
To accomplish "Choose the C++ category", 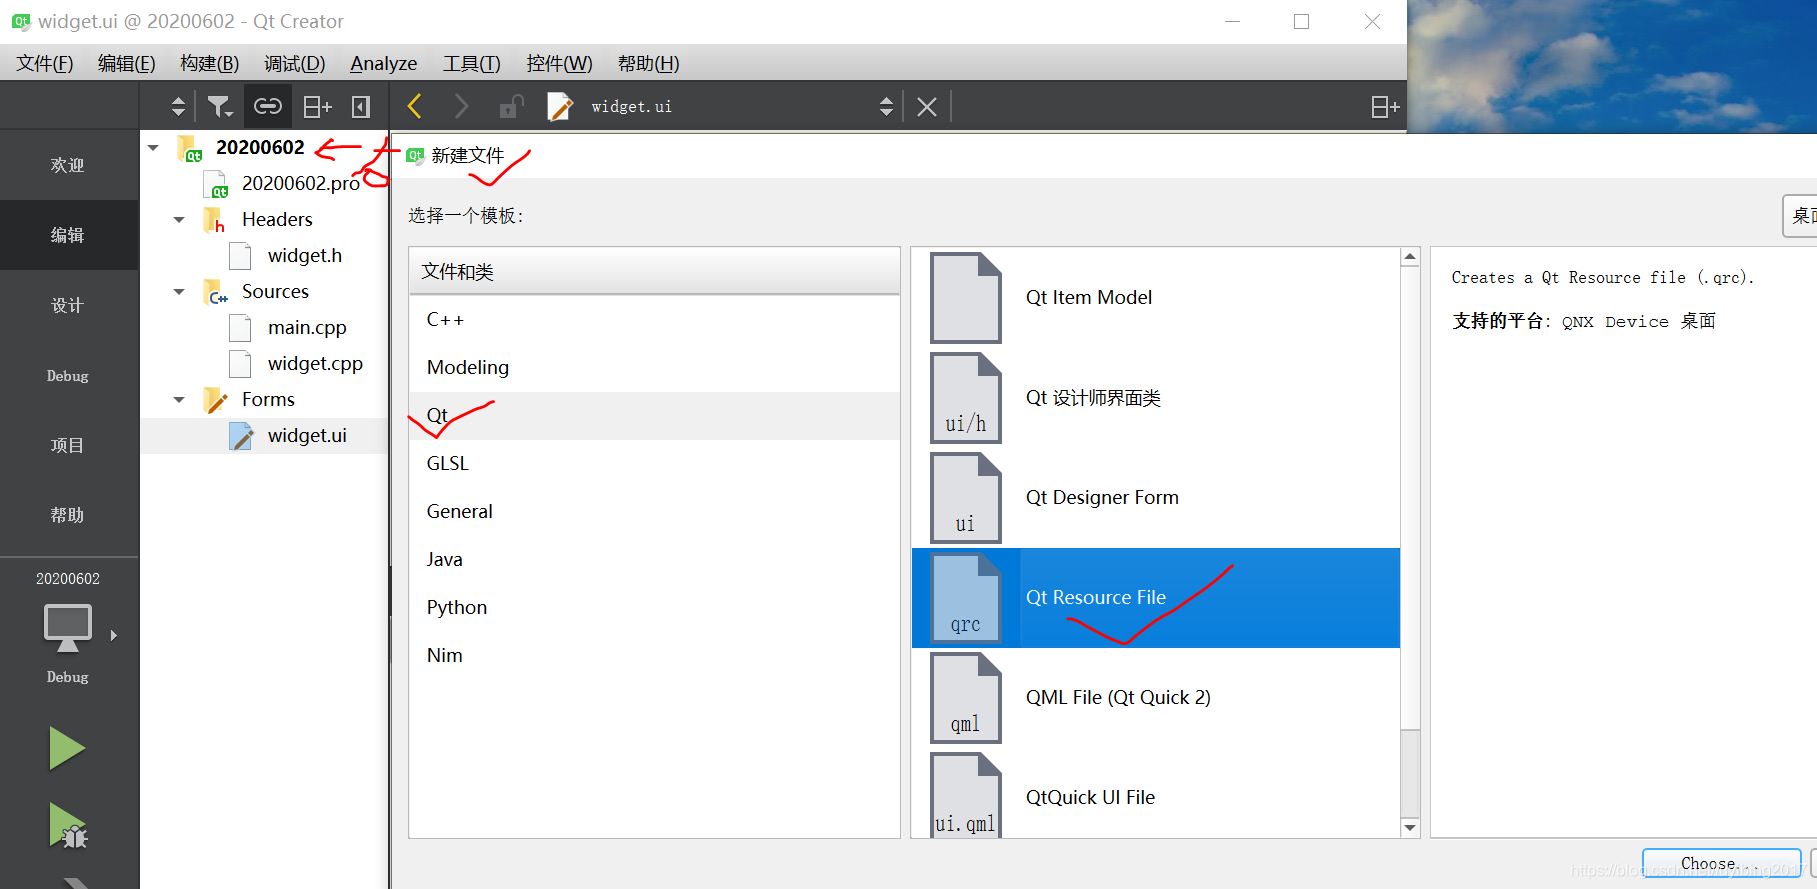I will pyautogui.click(x=654, y=319).
